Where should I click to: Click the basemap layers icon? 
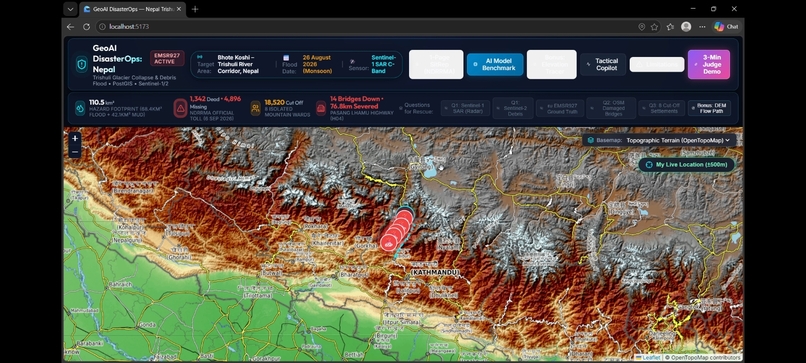tap(591, 140)
